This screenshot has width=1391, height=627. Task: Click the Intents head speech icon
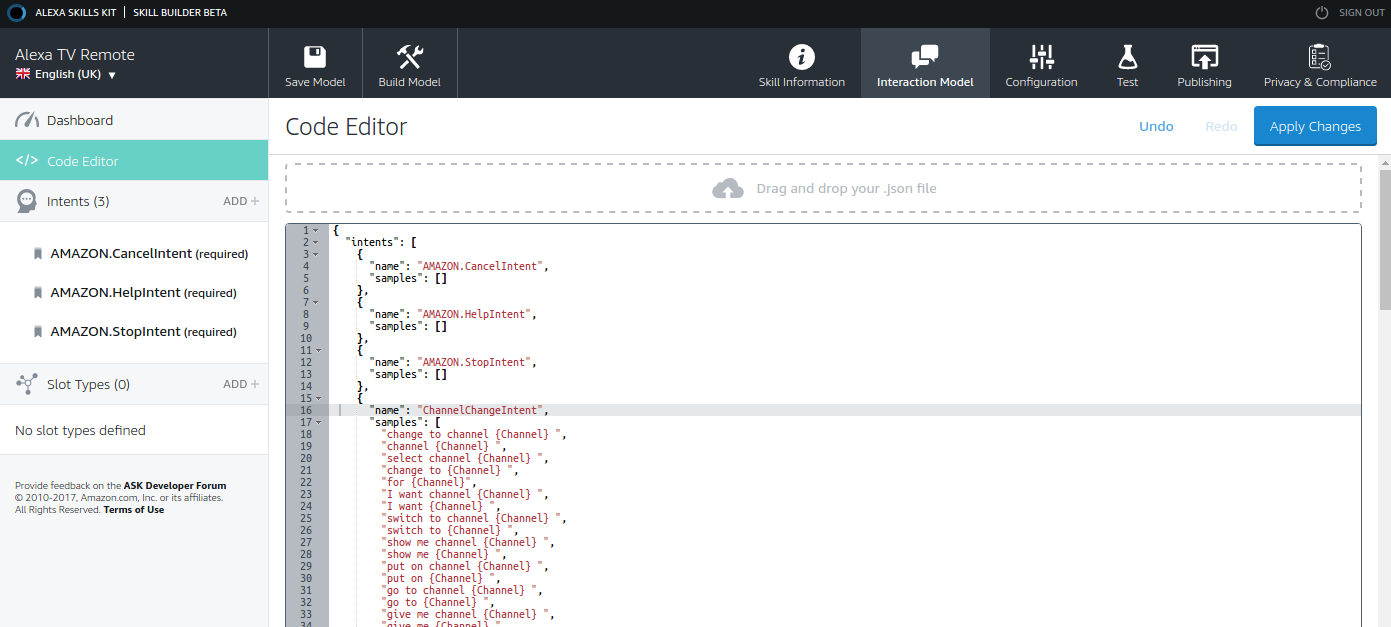(x=27, y=201)
